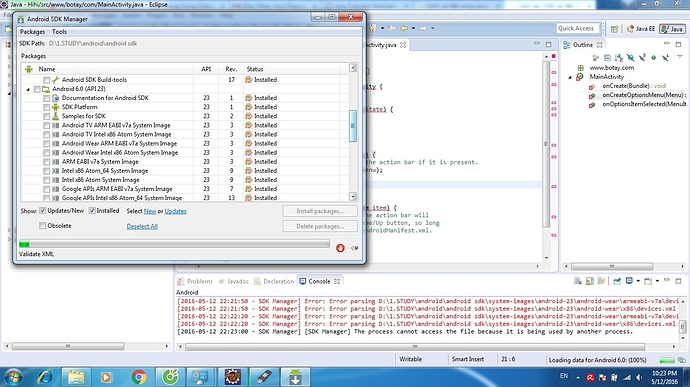Stop the SDK Manager loading operation

[340, 248]
